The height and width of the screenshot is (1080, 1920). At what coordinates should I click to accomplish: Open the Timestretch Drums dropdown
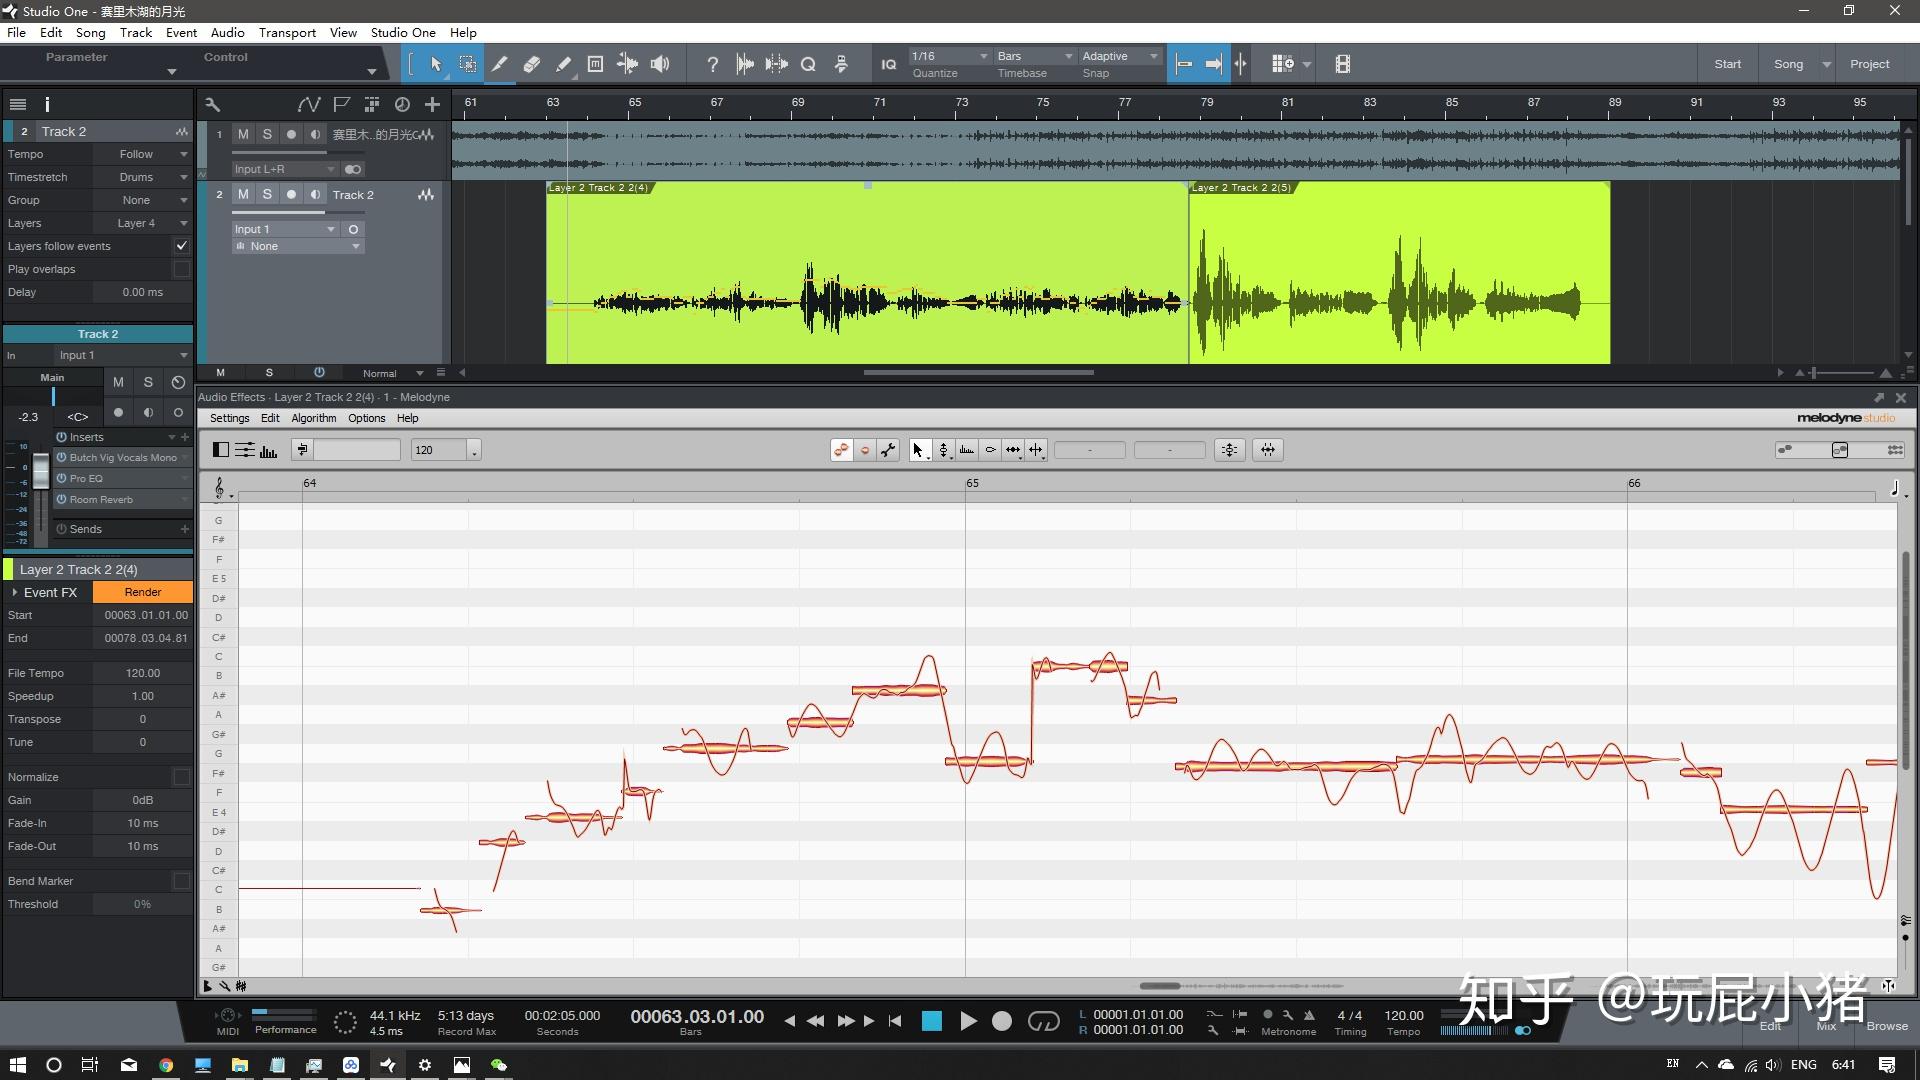(x=141, y=177)
